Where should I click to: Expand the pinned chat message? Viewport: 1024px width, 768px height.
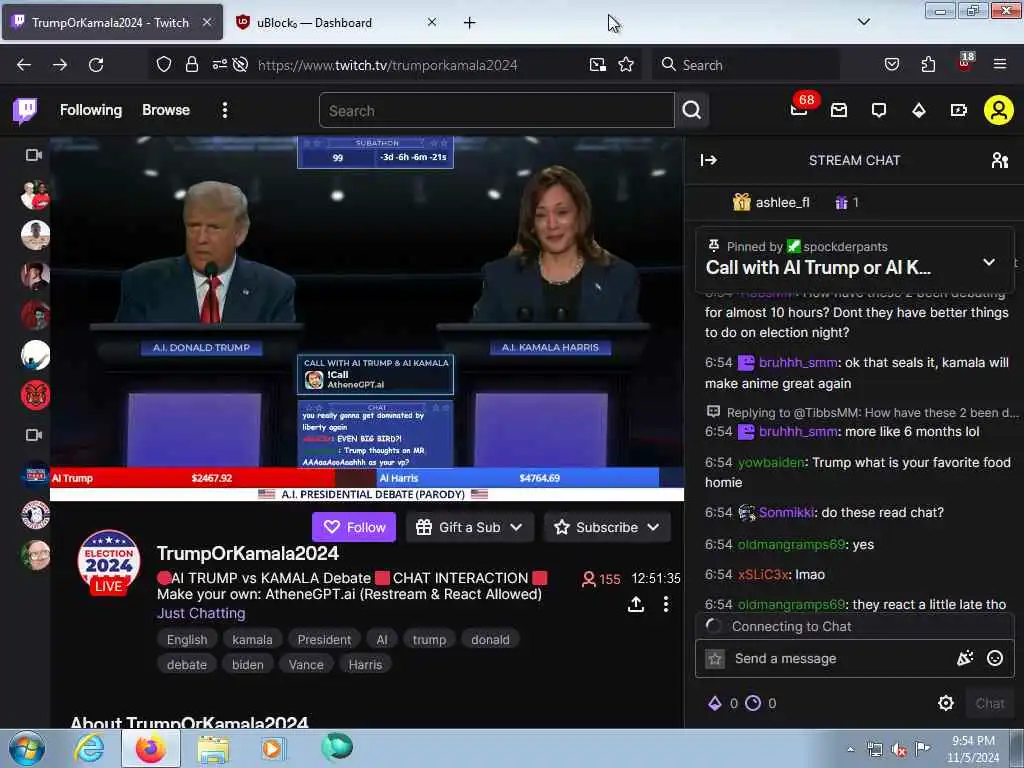click(x=989, y=262)
